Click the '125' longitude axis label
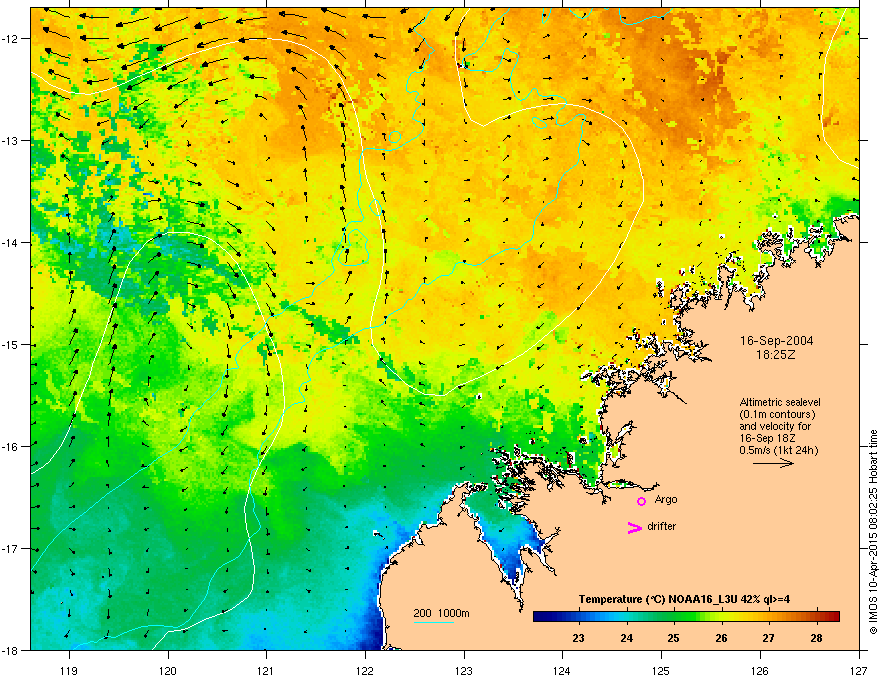 [661, 670]
